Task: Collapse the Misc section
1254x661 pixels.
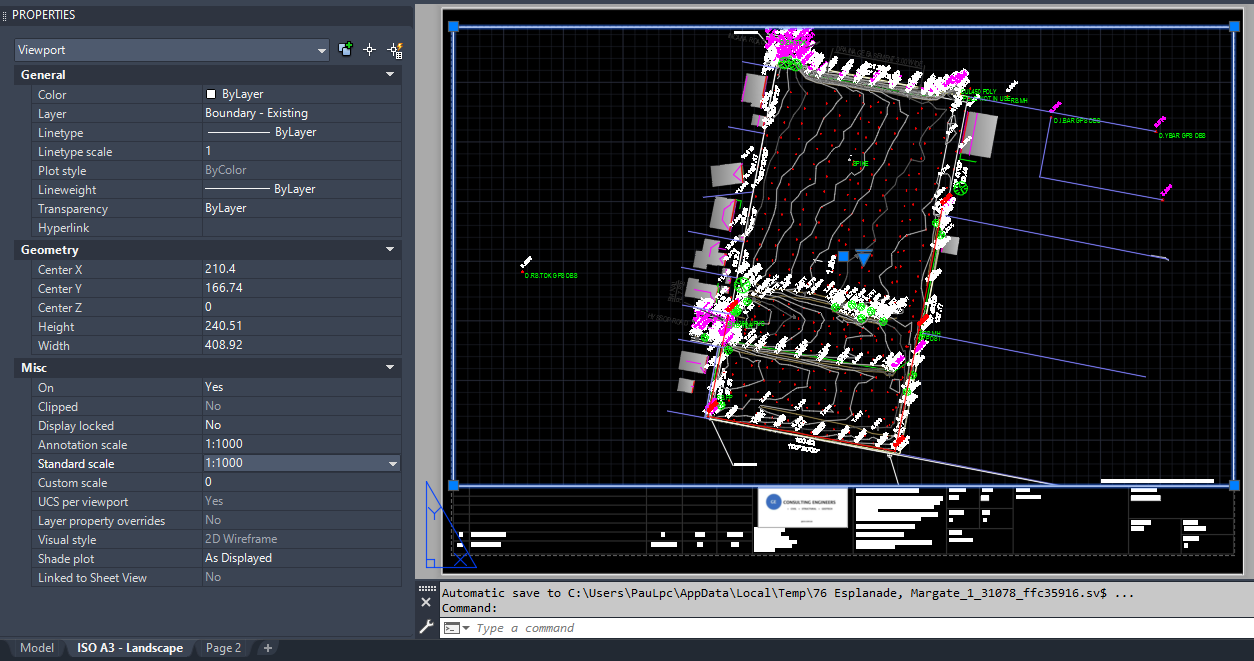Action: (390, 368)
